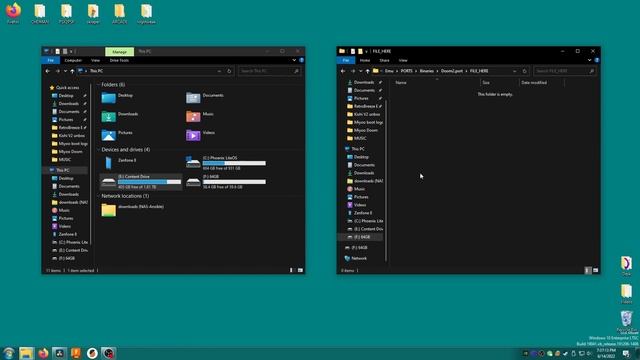640x360 pixels.
Task: Switch FILE_HERE window to details view
Action: pyautogui.click(x=588, y=270)
